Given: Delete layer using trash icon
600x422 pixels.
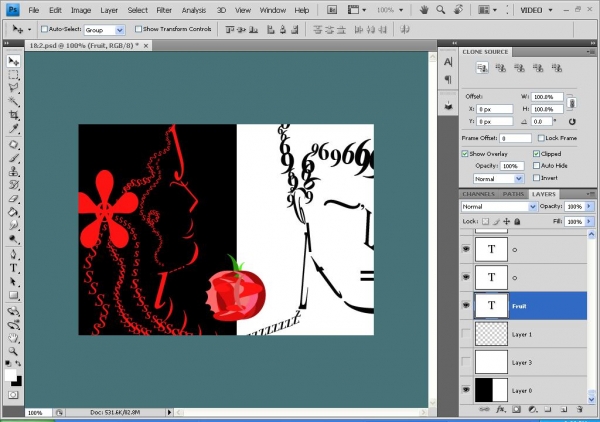Looking at the screenshot, I should pyautogui.click(x=580, y=409).
